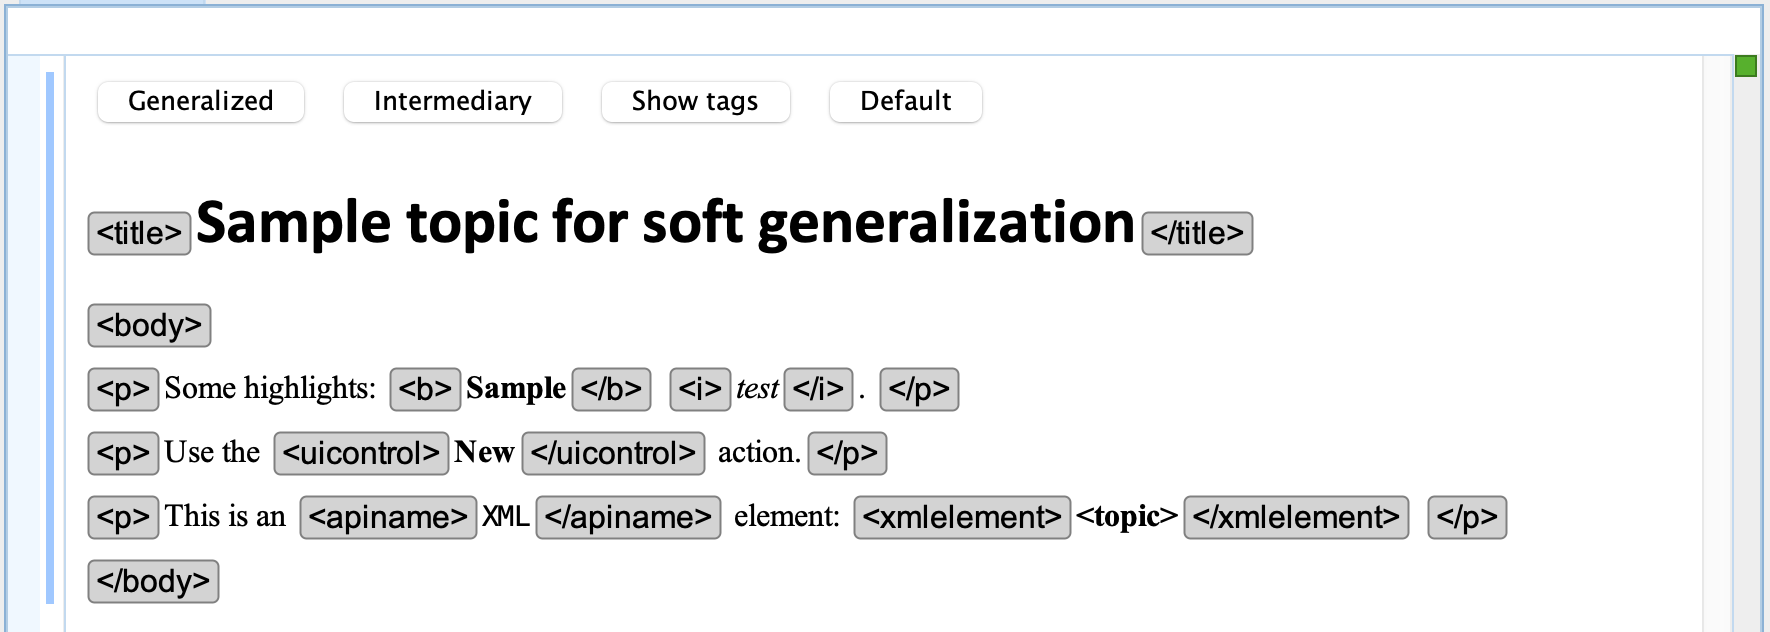The image size is (1770, 632).
Task: Toggle the Show tags button
Action: 695,101
